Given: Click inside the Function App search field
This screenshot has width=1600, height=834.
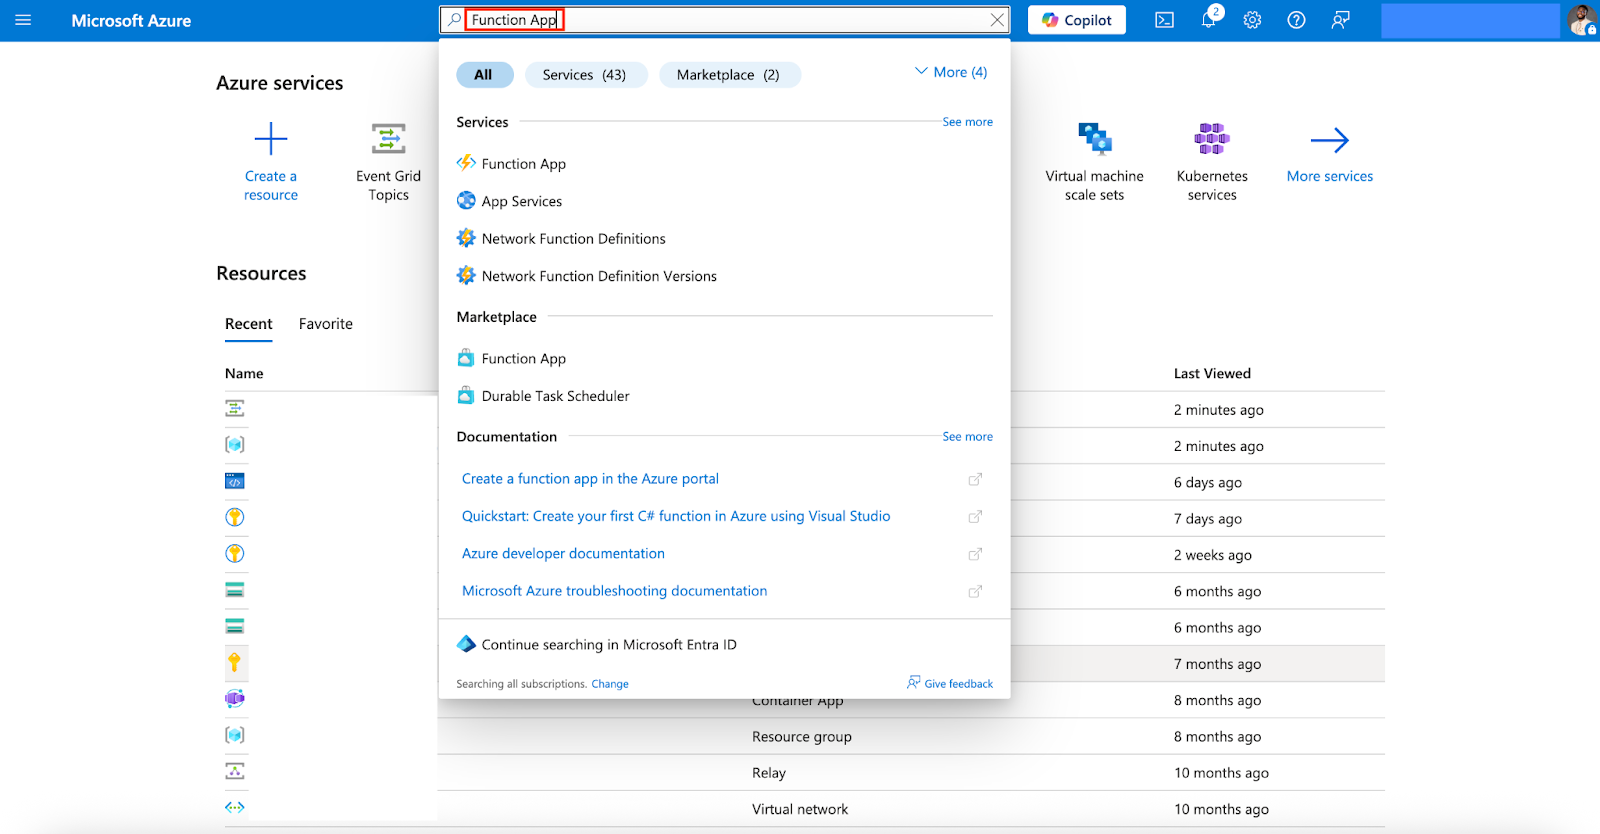Looking at the screenshot, I should tap(724, 20).
